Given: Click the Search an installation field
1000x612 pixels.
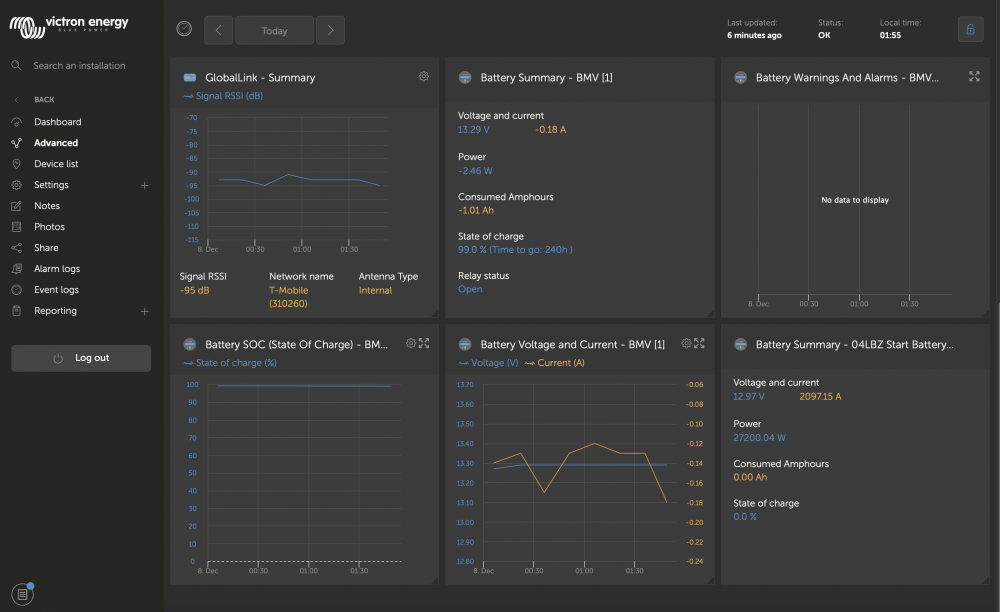Looking at the screenshot, I should pos(79,66).
